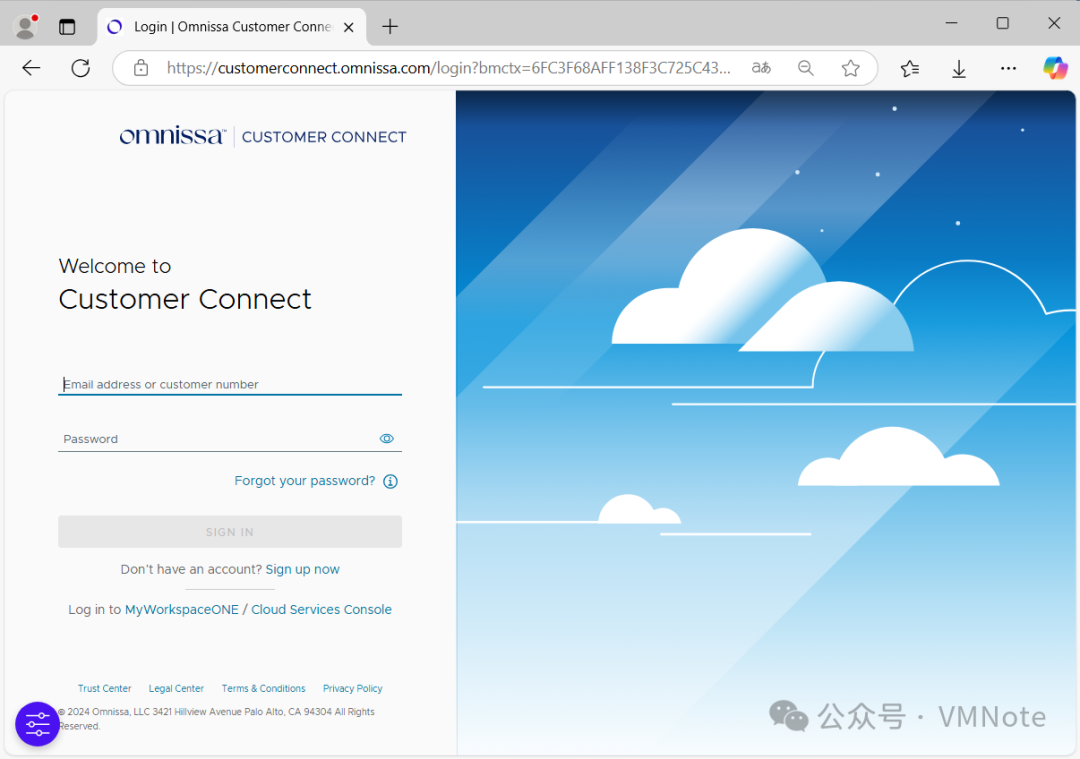The image size is (1080, 759).
Task: Click the CUSTOMER CONNECT header text
Action: 324,137
